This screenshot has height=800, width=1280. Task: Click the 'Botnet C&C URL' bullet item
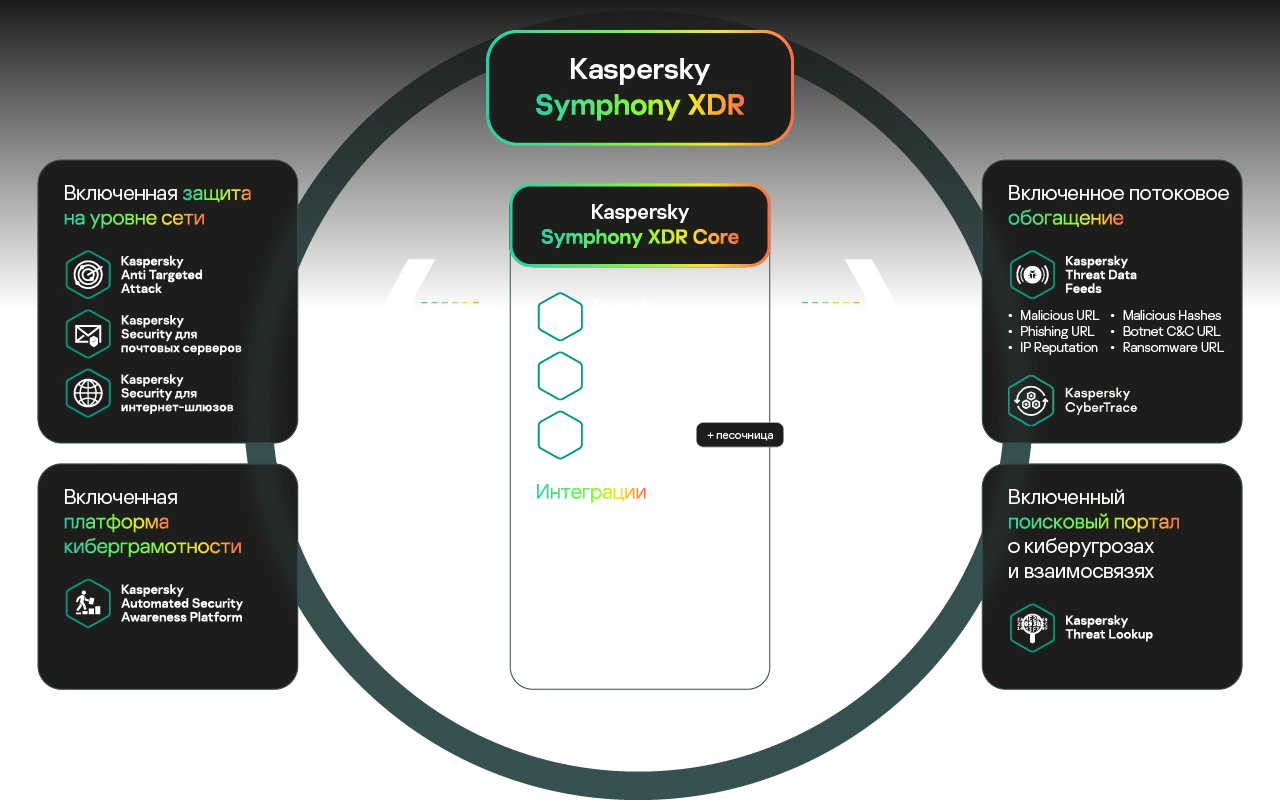(x=1166, y=331)
